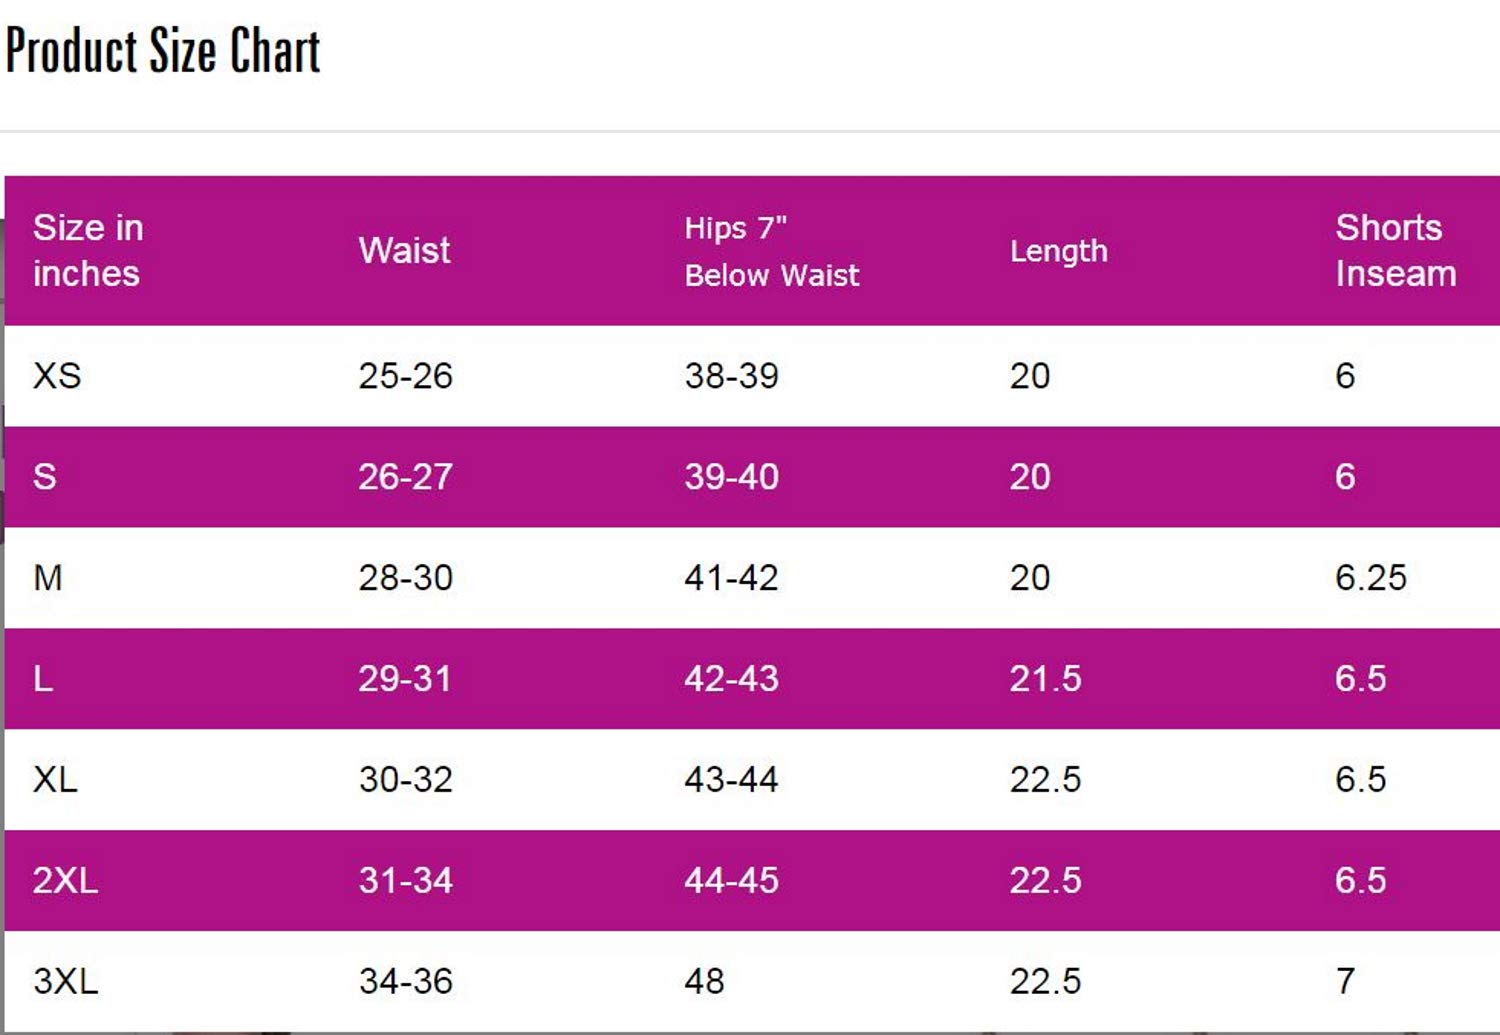1500x1035 pixels.
Task: Select the 2XL size row label
Action: [65, 881]
